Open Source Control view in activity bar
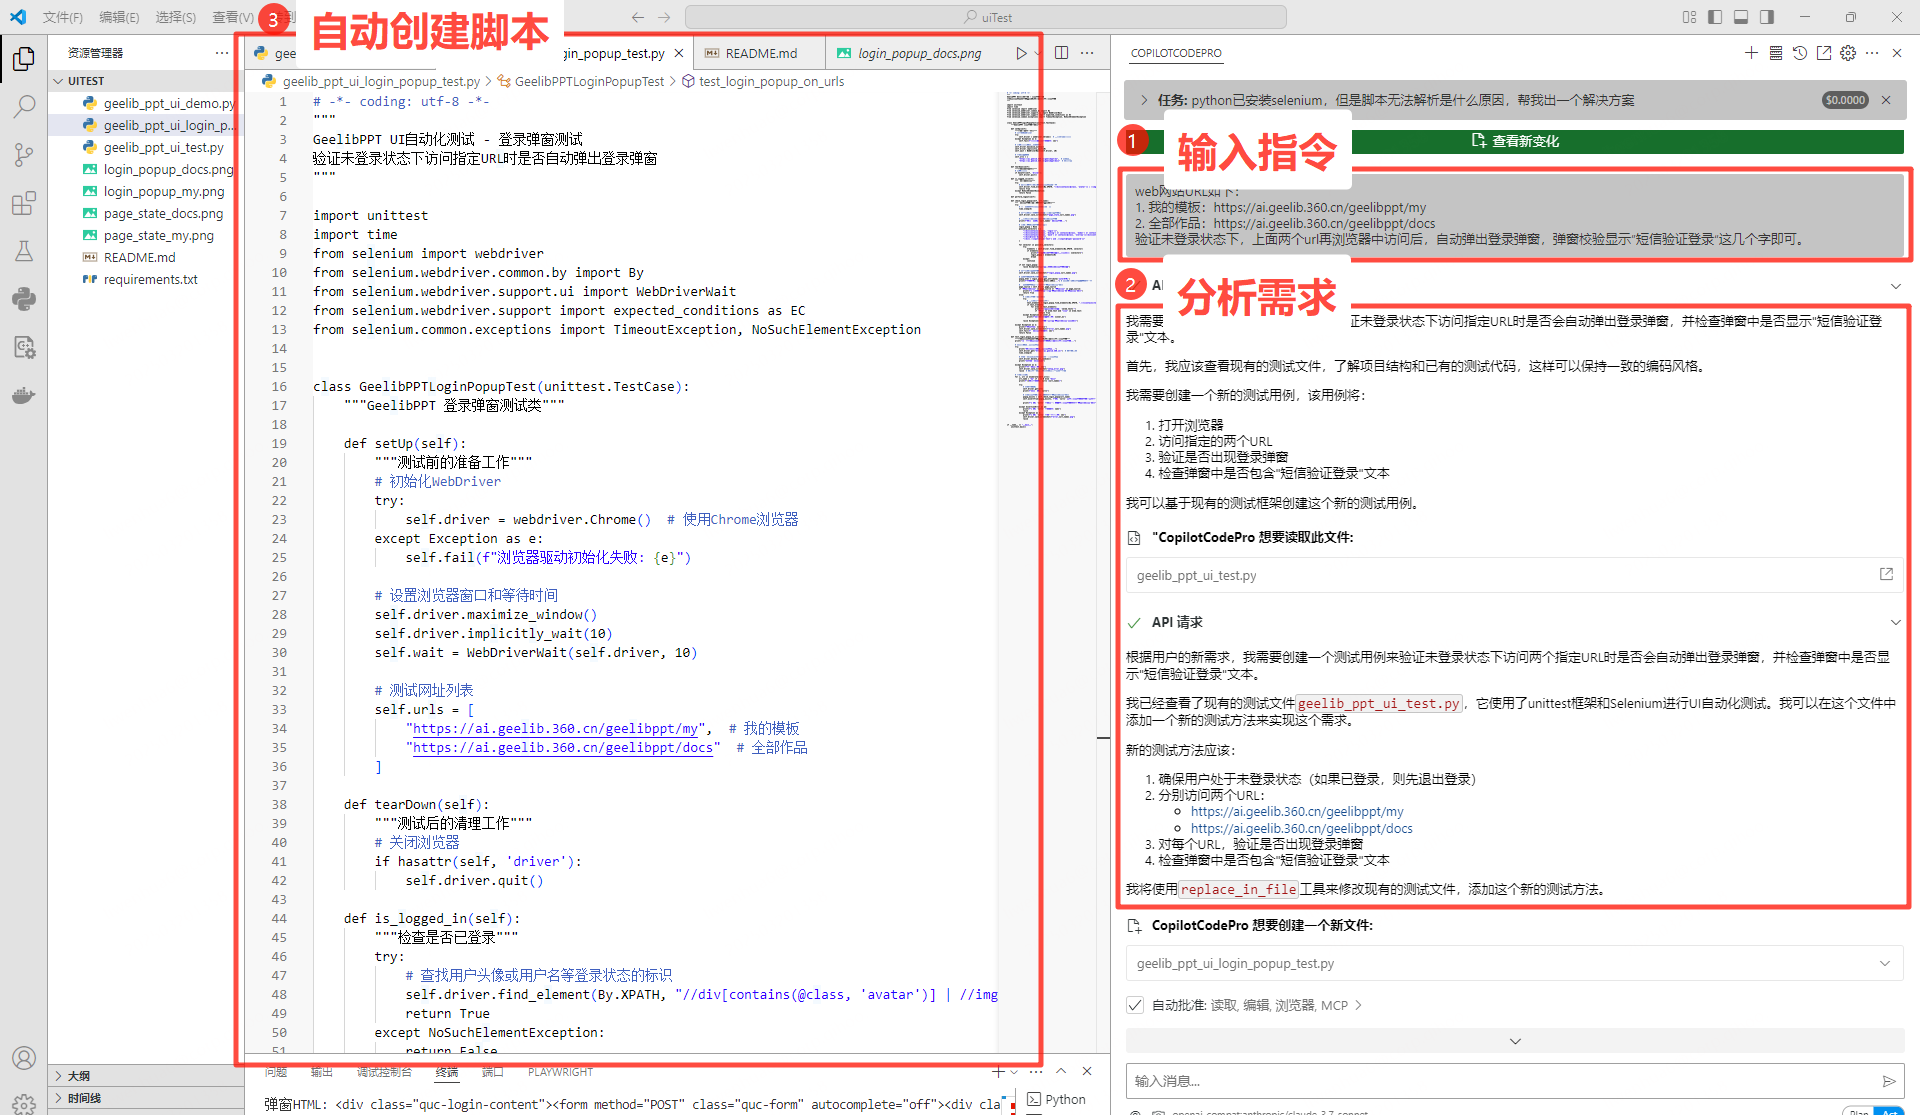1920x1115 pixels. tap(24, 154)
